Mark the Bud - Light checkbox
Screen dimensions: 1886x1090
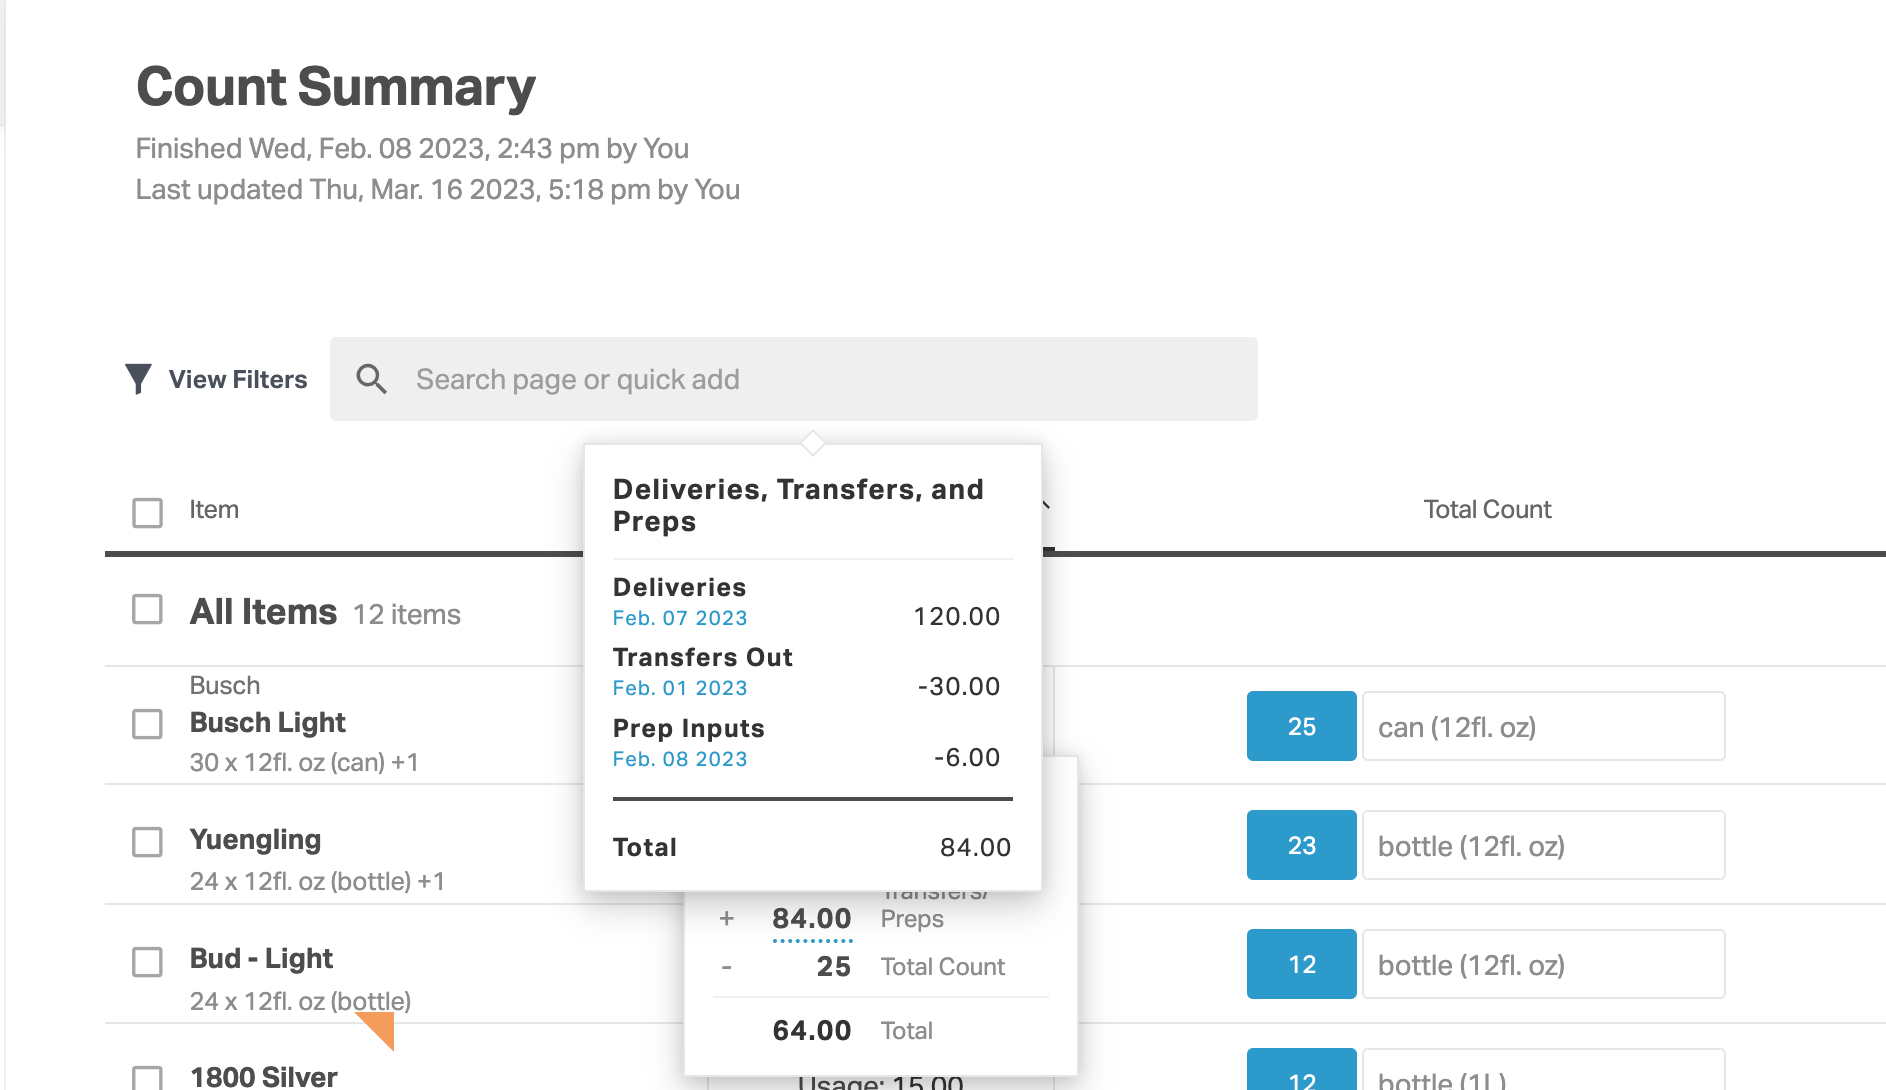click(148, 962)
